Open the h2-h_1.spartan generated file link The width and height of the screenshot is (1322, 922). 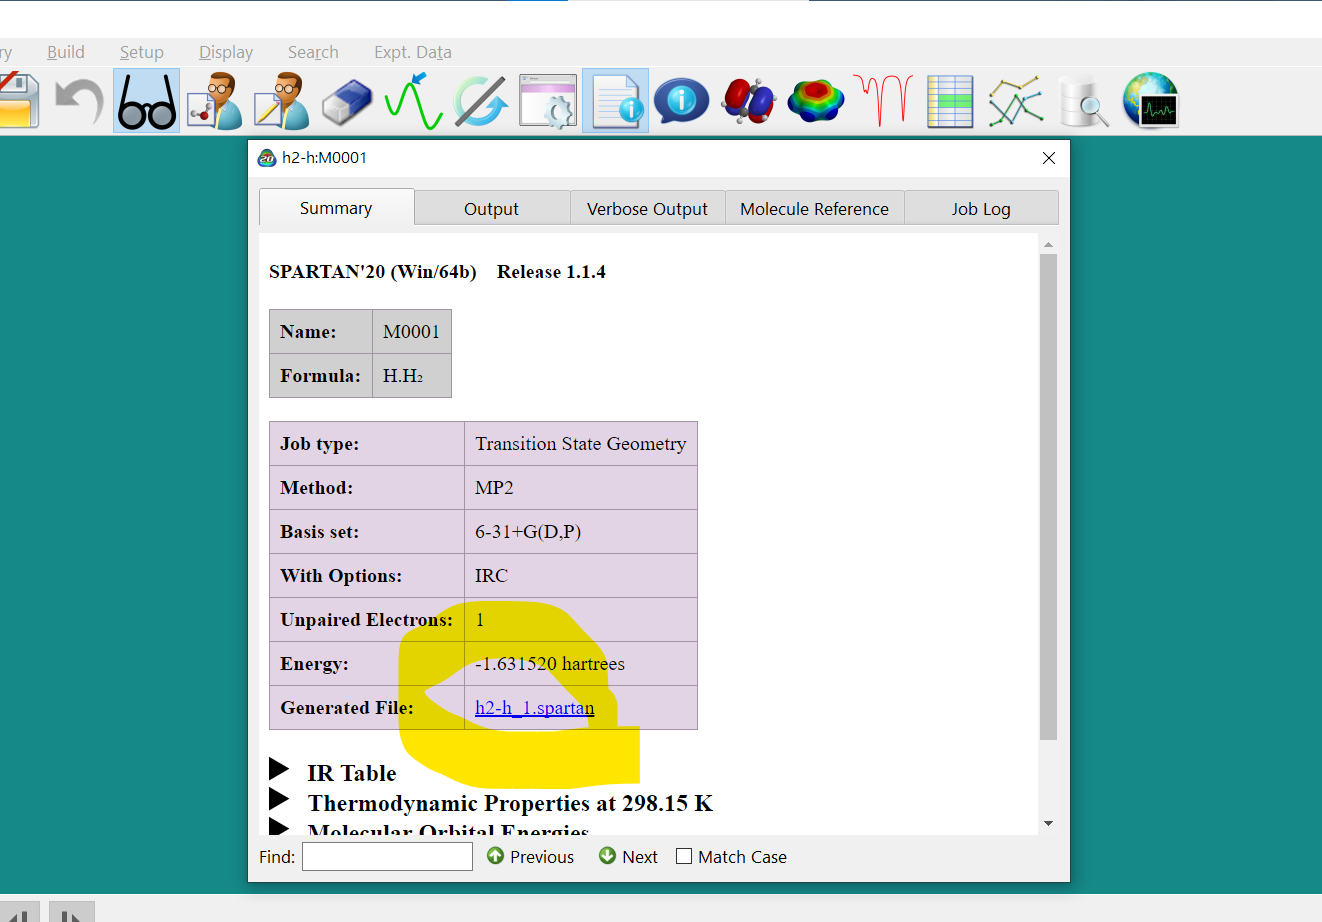[x=534, y=708]
